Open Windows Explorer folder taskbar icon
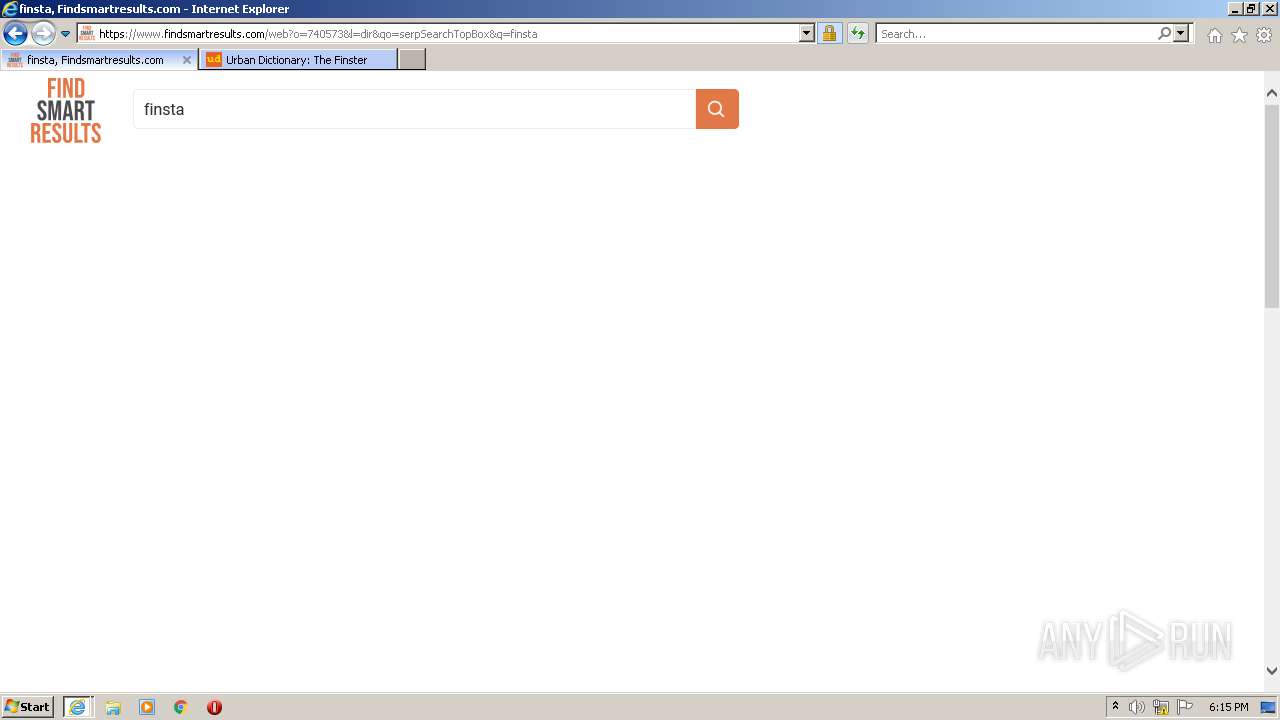 (113, 707)
